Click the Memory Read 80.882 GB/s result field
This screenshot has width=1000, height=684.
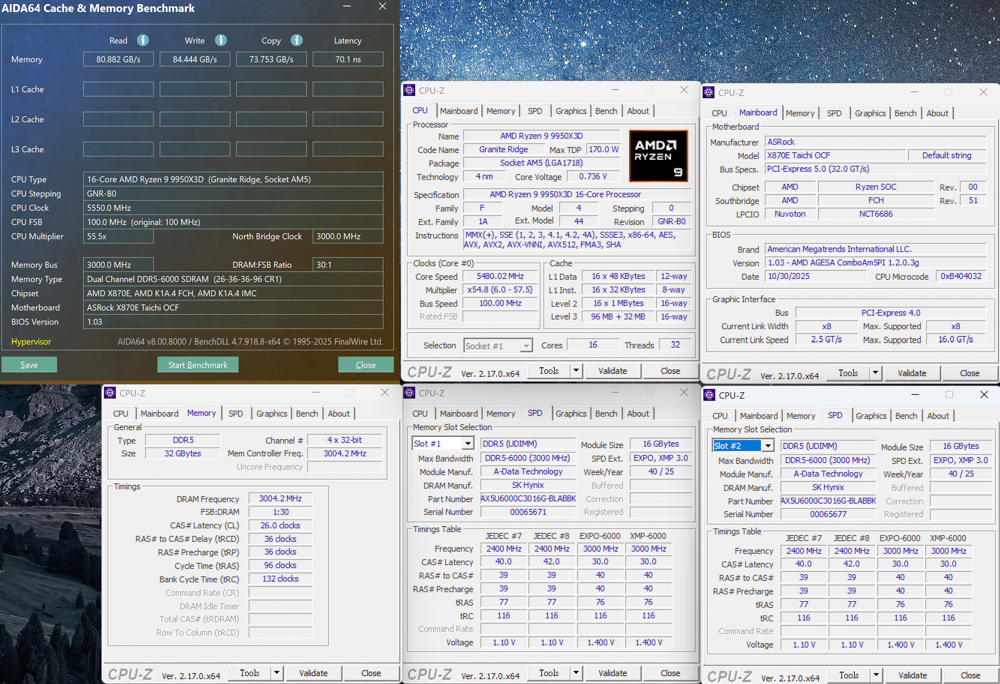[x=118, y=60]
